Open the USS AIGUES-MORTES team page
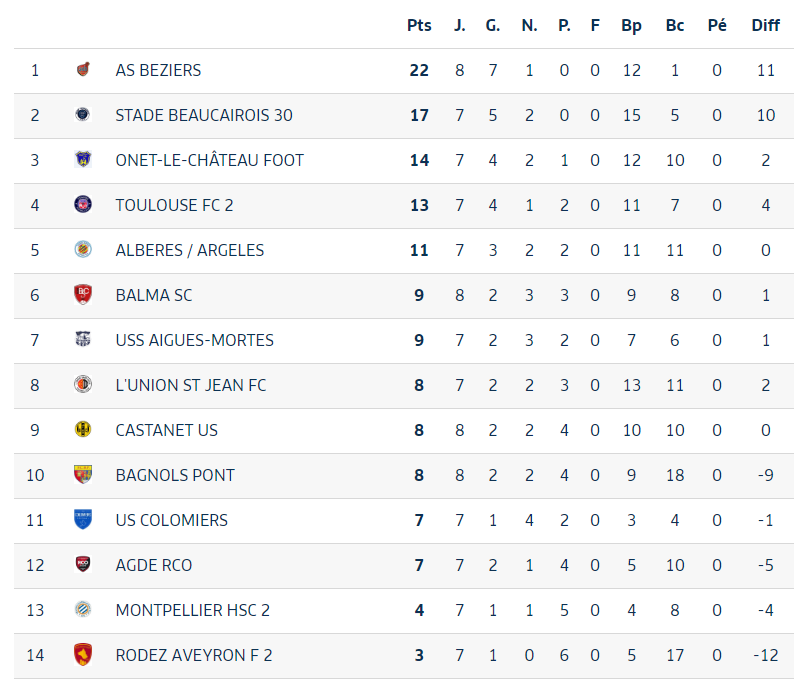Image resolution: width=799 pixels, height=687 pixels. (195, 340)
